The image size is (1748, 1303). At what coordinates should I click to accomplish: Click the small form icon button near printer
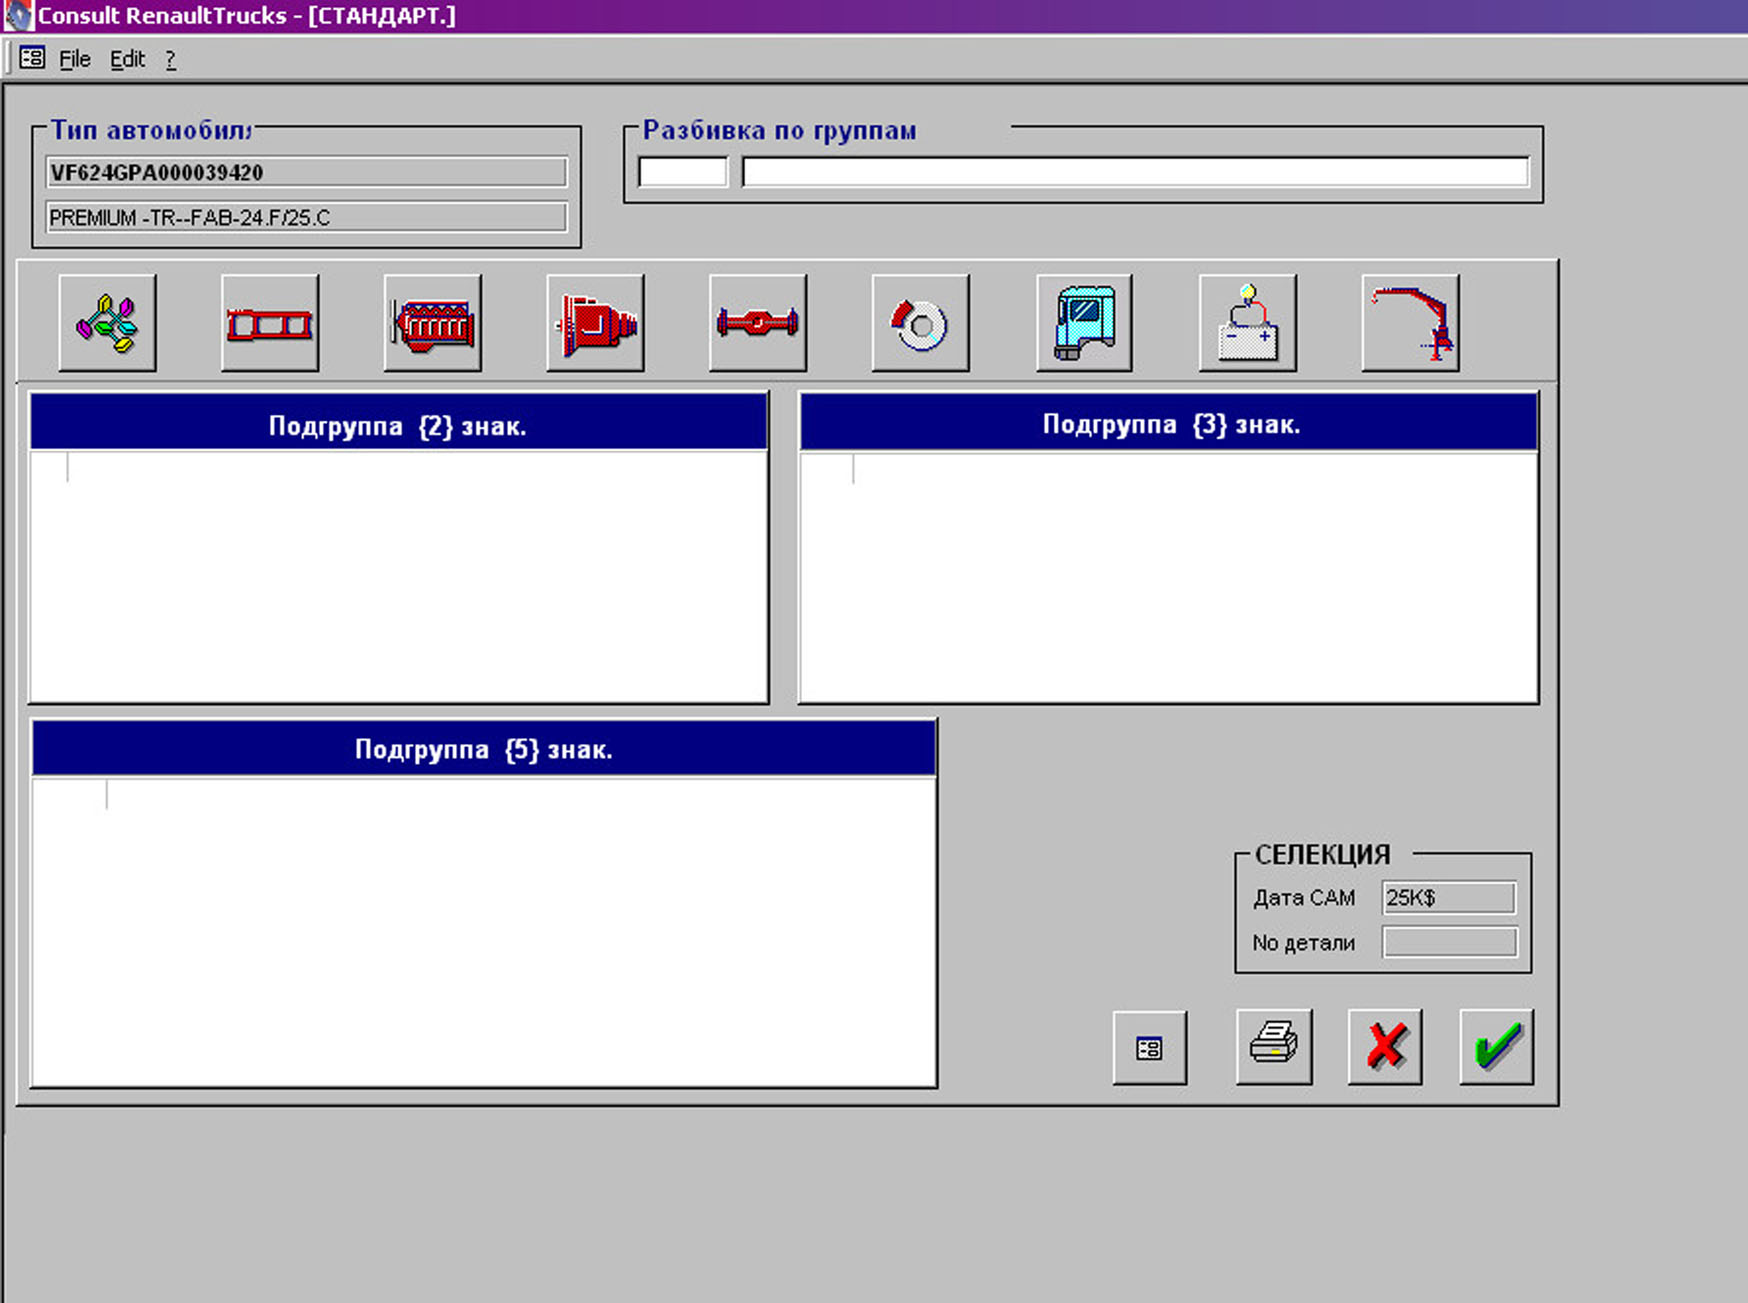coord(1149,1047)
